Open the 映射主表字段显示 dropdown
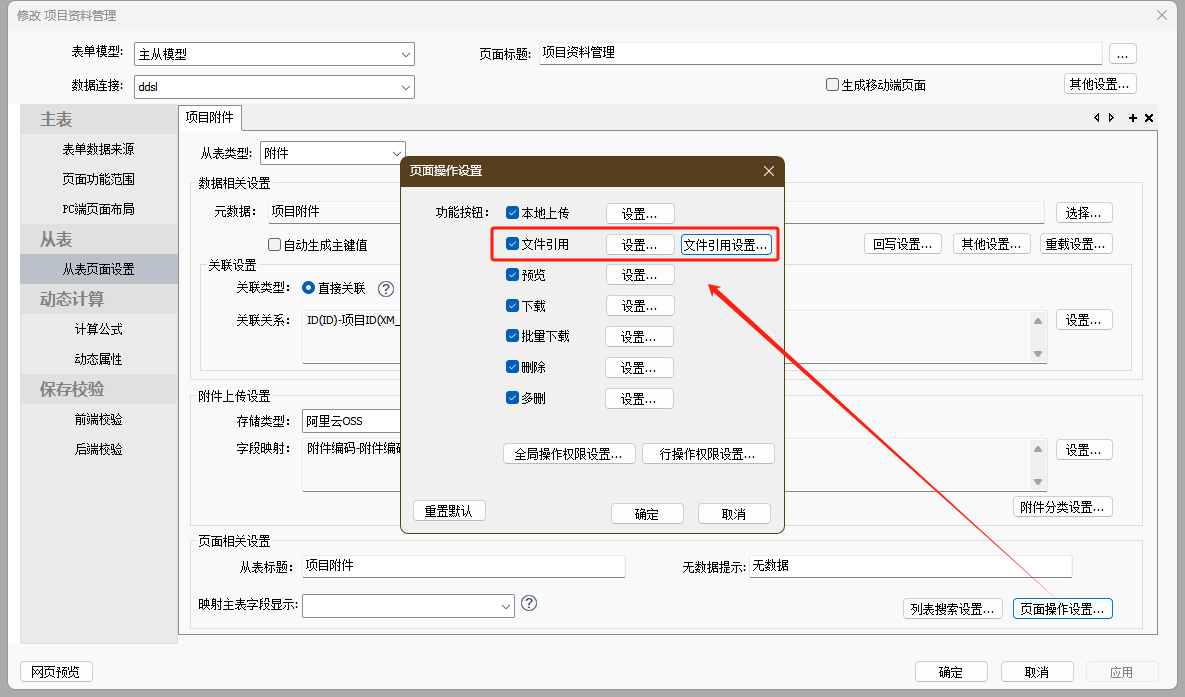Image resolution: width=1185 pixels, height=697 pixels. (506, 606)
